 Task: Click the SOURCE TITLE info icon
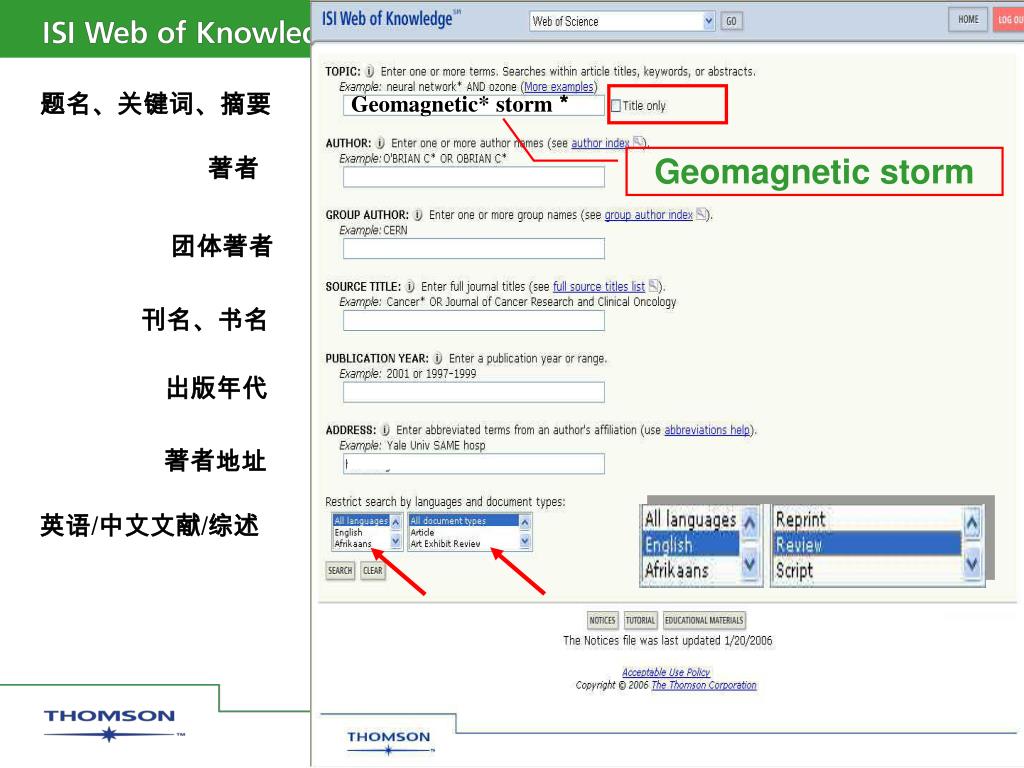click(410, 287)
